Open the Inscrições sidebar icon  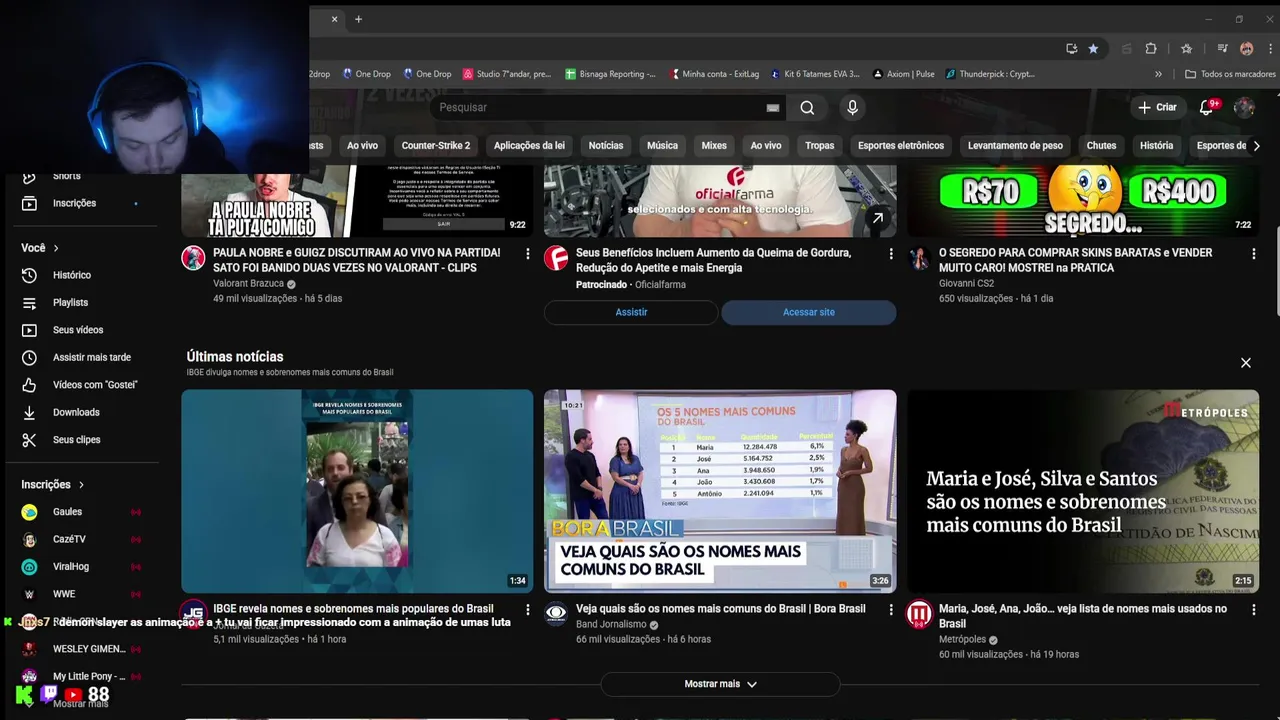[x=29, y=203]
